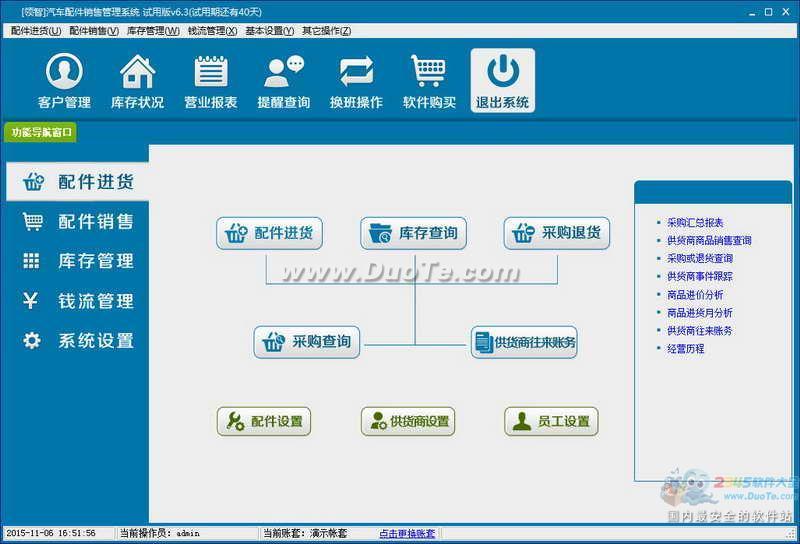Switch to 功能导航窗口 tab
The image size is (800, 544).
(x=42, y=132)
